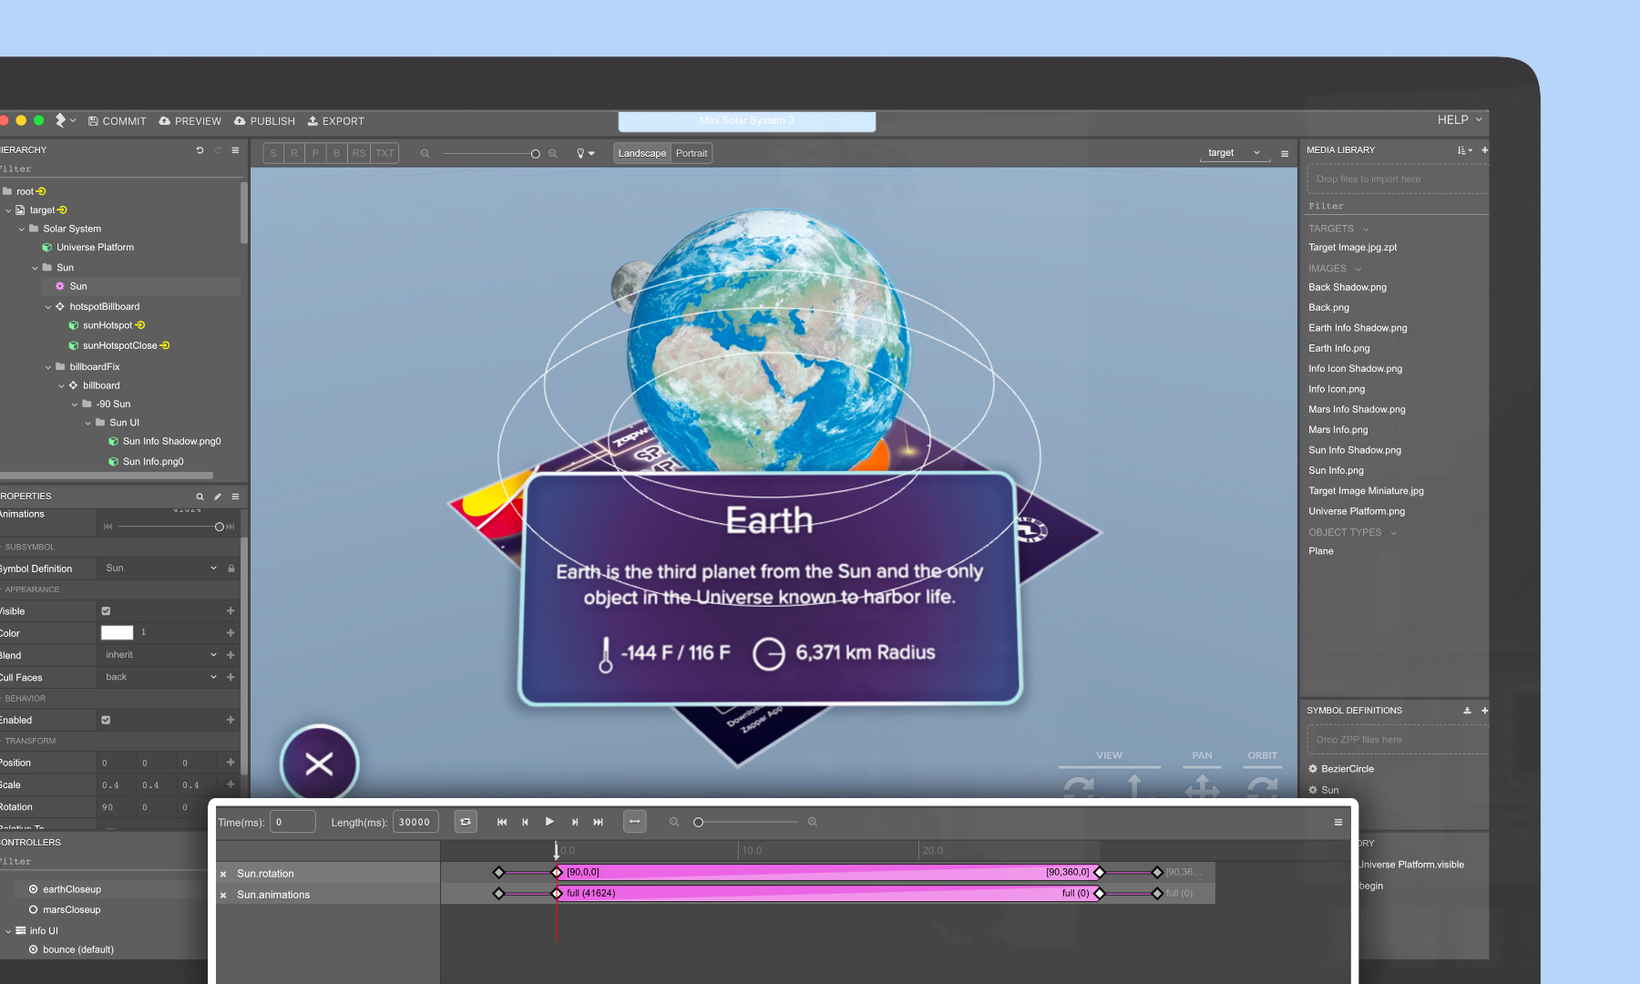This screenshot has height=984, width=1640.
Task: Collapse the billboardFix folder
Action: (x=48, y=367)
